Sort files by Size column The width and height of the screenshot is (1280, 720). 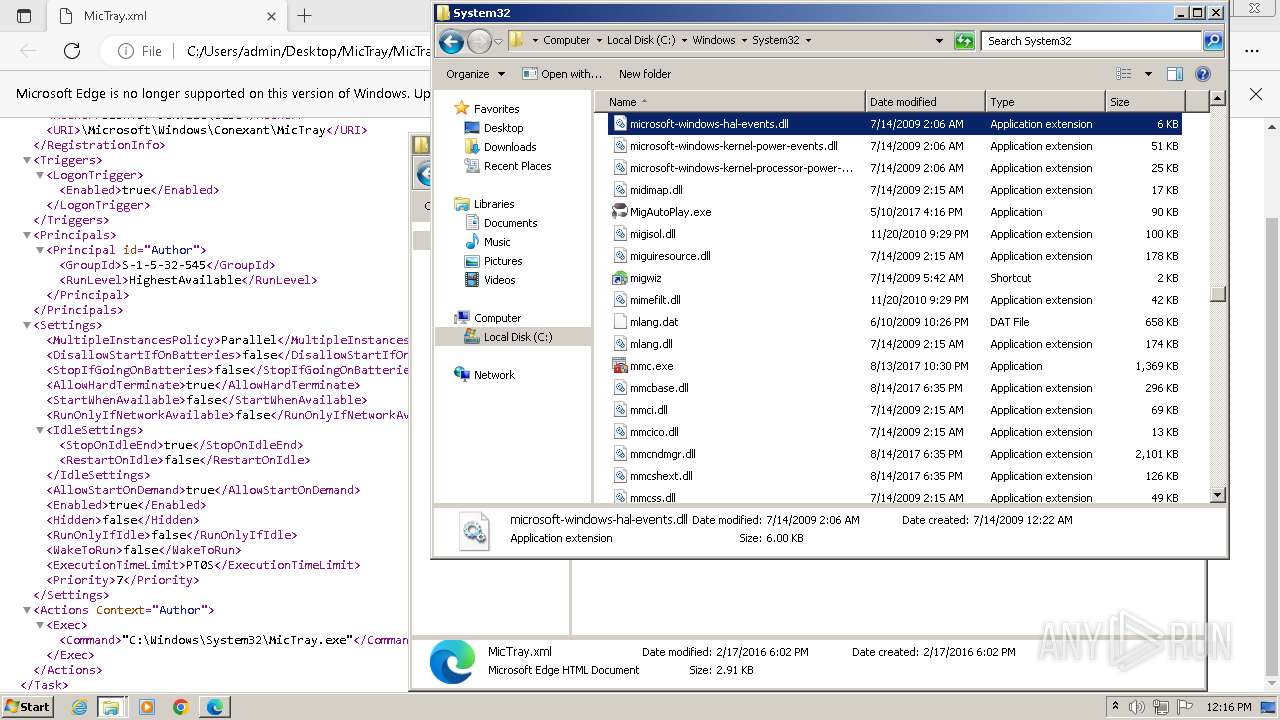click(x=1145, y=102)
